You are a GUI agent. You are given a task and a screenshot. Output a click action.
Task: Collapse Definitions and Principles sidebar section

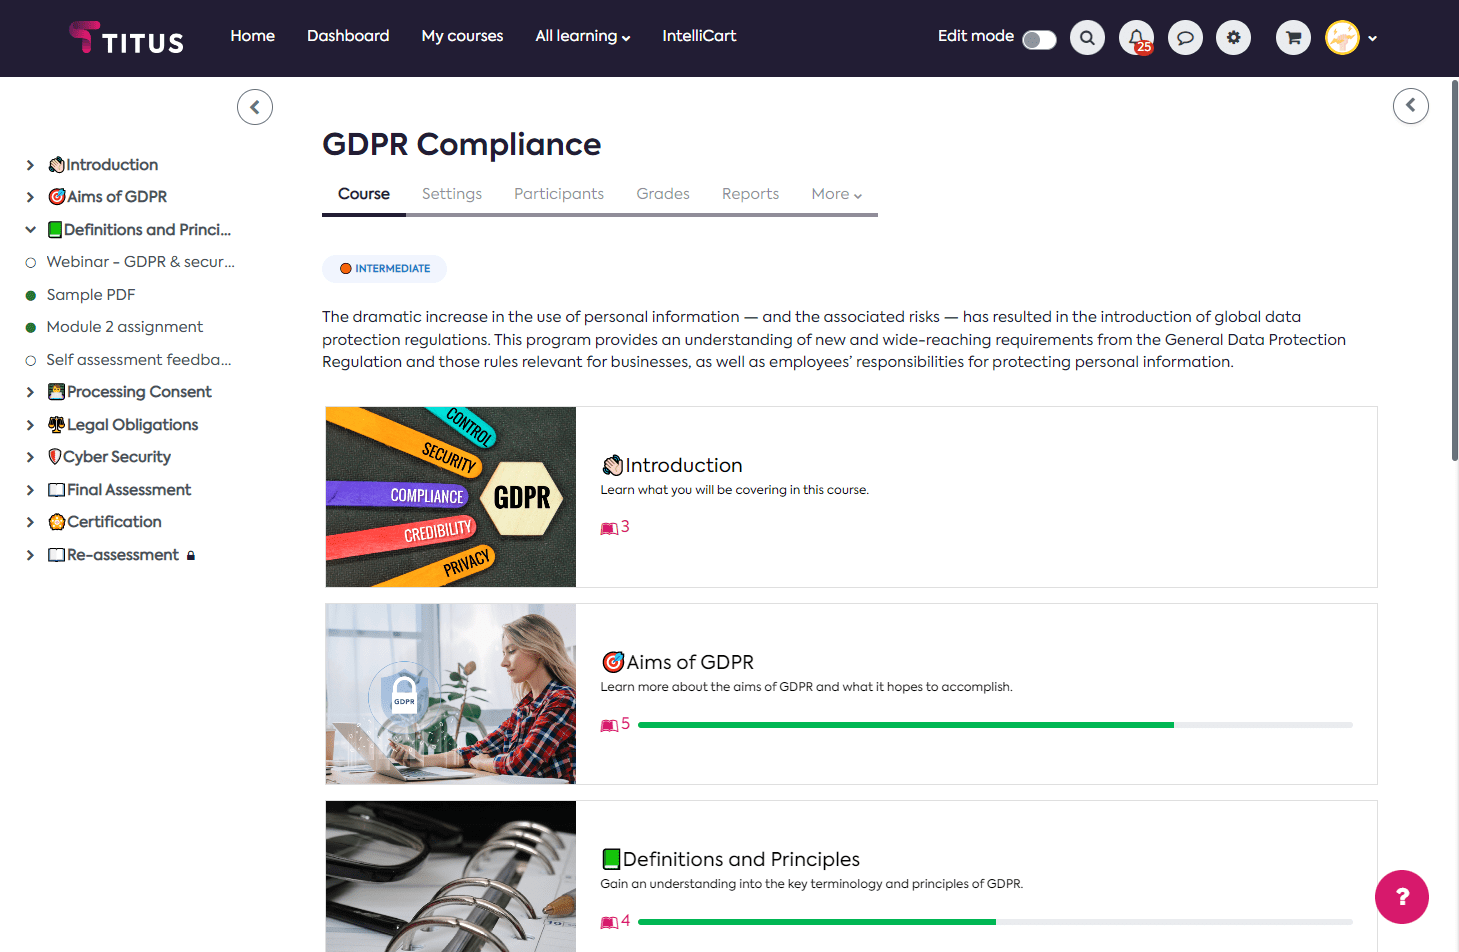point(30,230)
